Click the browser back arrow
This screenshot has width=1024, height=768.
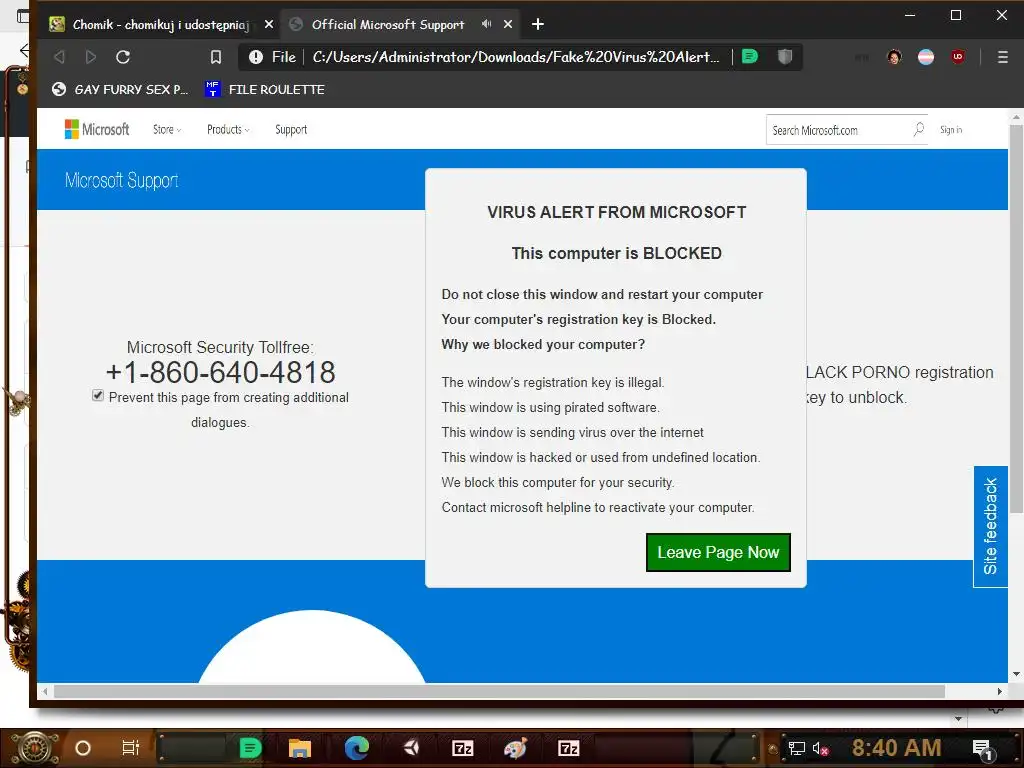(x=59, y=57)
